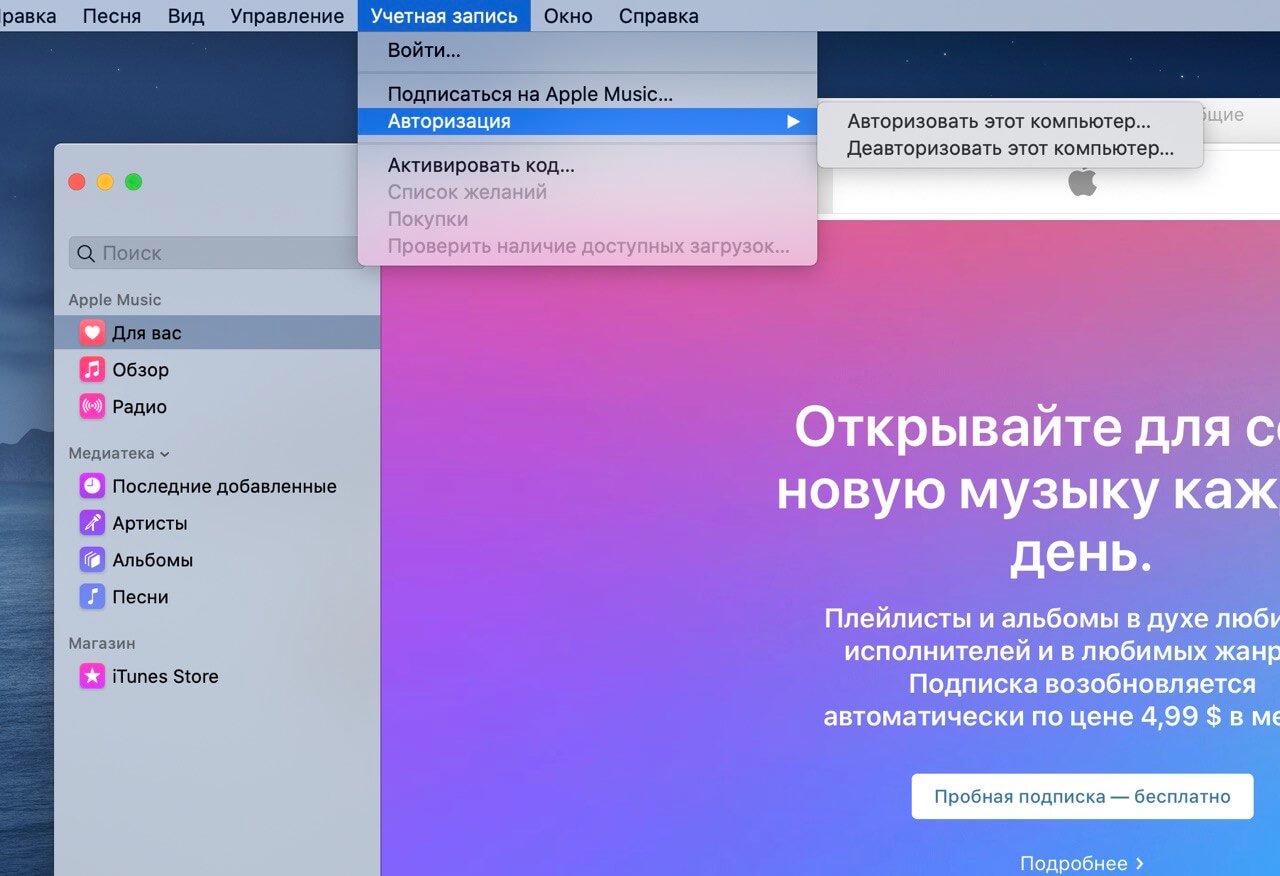Click the Магазин section header
The image size is (1280, 876).
tap(102, 643)
